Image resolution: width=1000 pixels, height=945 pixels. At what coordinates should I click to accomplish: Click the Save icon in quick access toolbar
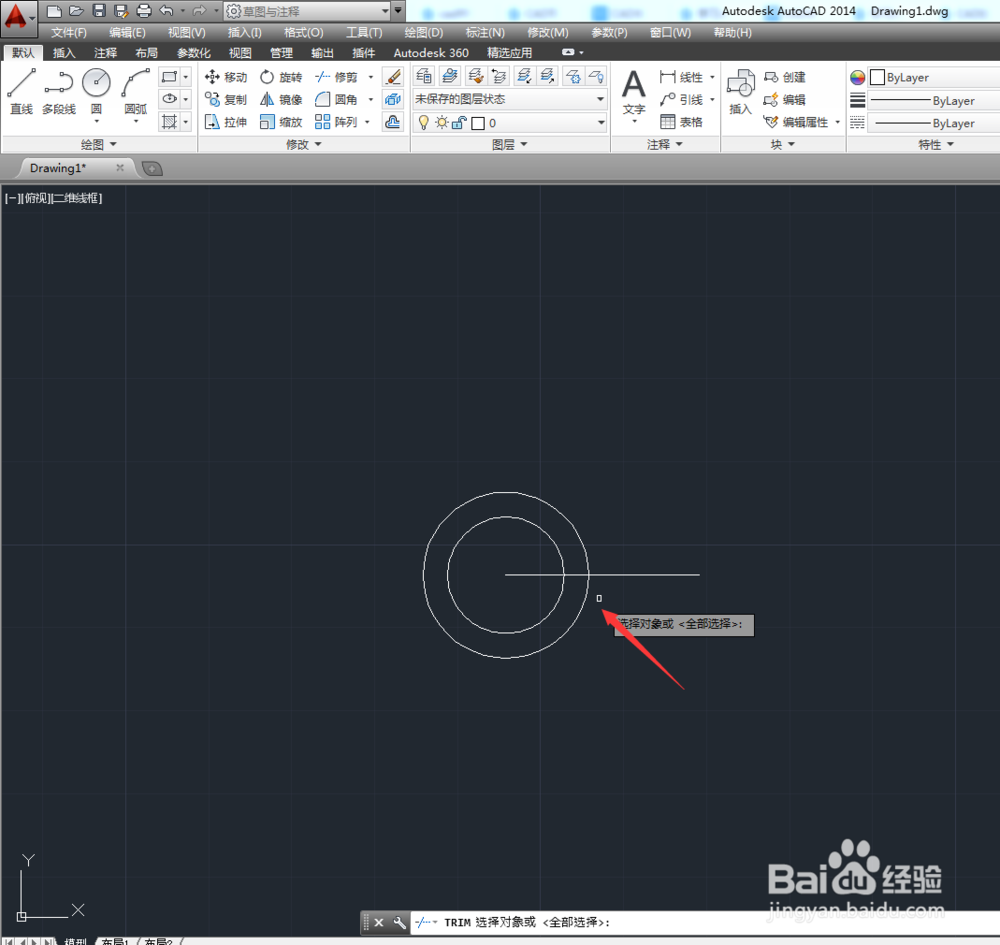[99, 11]
